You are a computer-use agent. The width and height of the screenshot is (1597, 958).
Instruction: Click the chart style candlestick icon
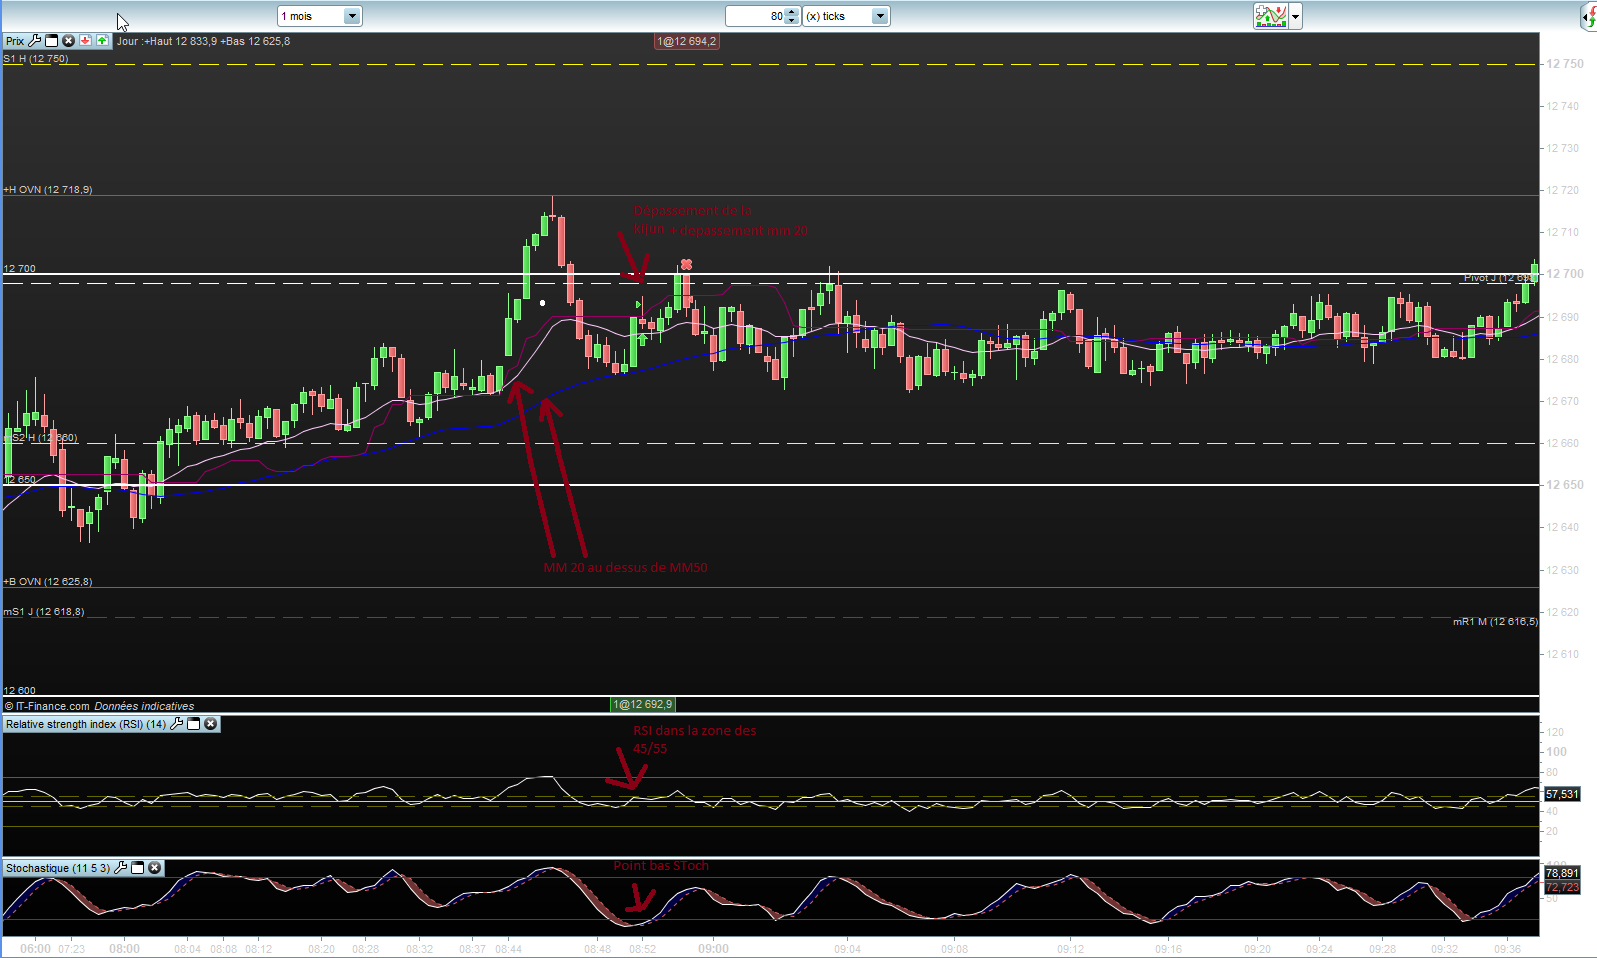pos(1271,16)
